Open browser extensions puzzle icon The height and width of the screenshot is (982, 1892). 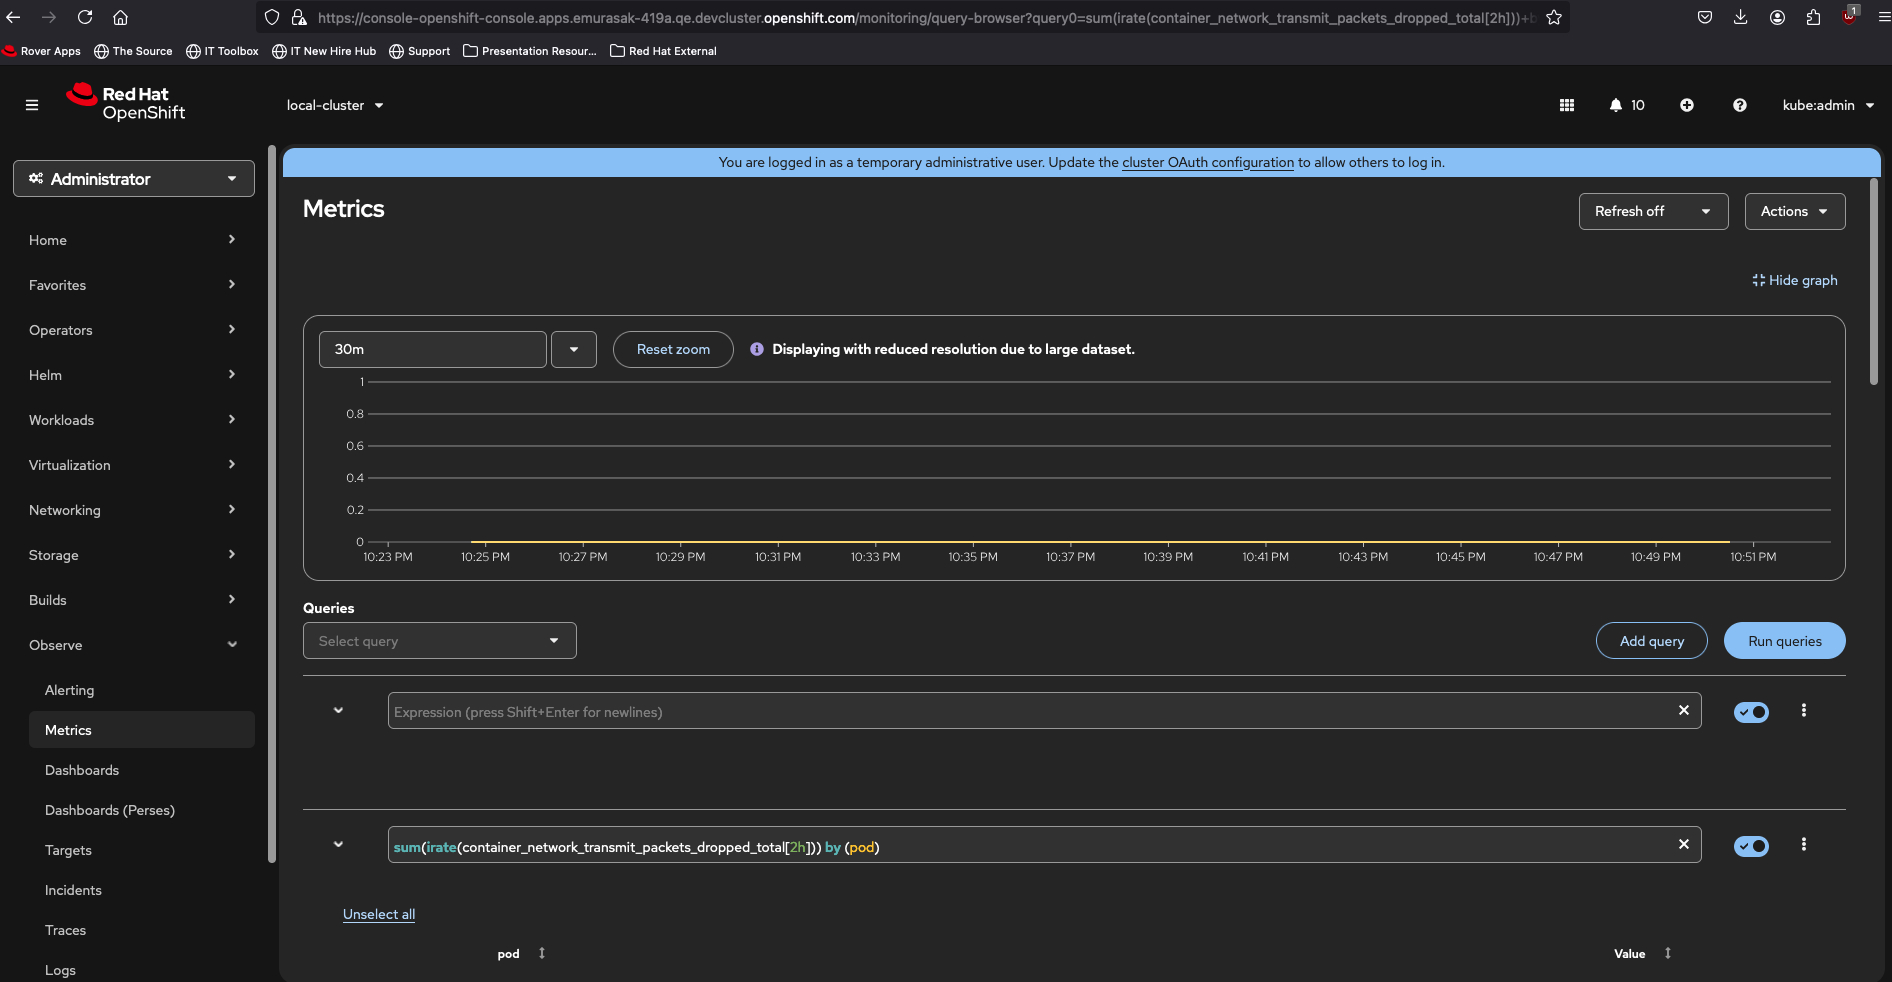tap(1813, 17)
